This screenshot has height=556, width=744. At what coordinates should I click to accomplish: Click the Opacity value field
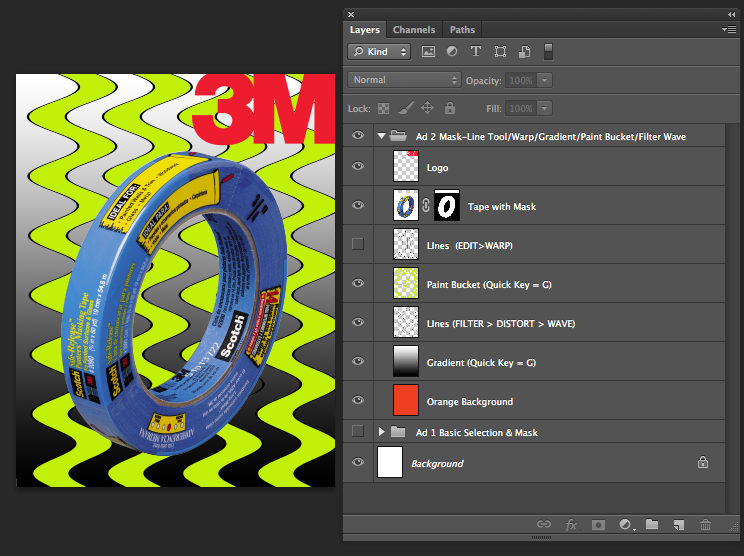(x=521, y=80)
